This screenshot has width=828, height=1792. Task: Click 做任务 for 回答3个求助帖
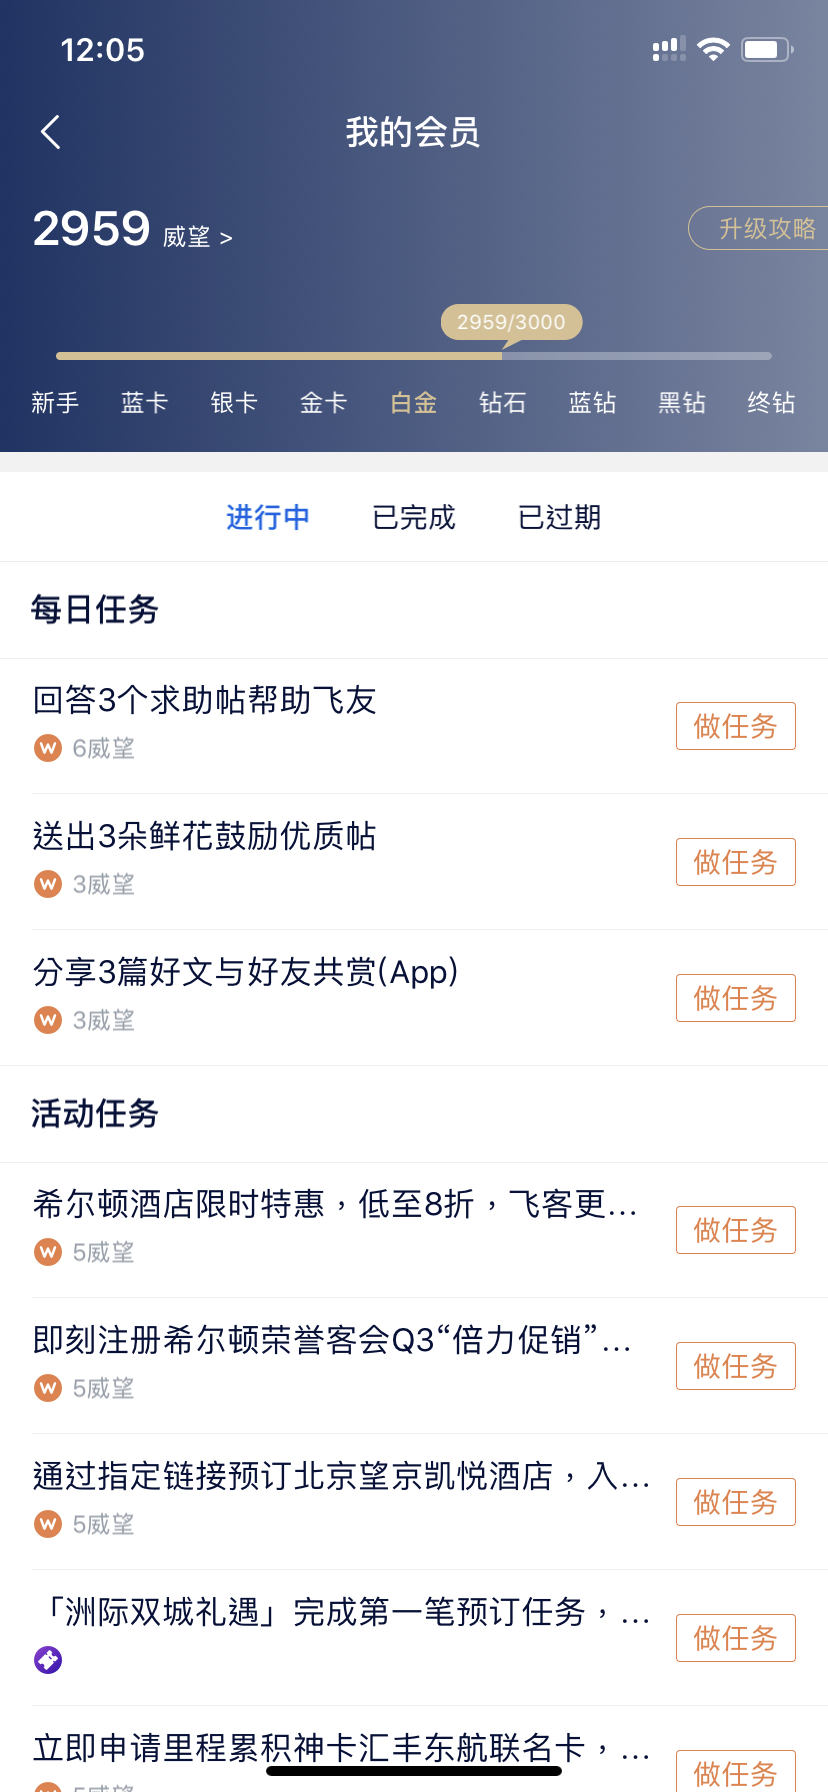click(736, 726)
